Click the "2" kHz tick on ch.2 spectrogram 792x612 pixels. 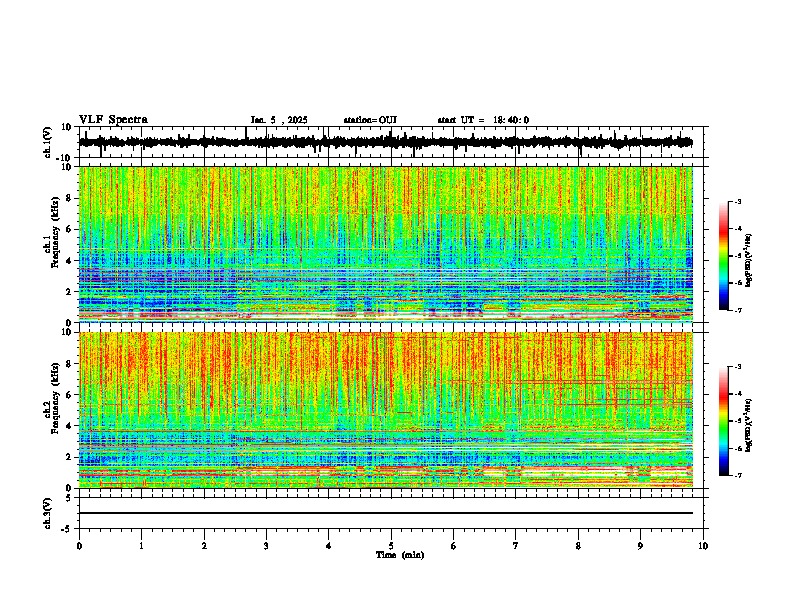pos(70,457)
